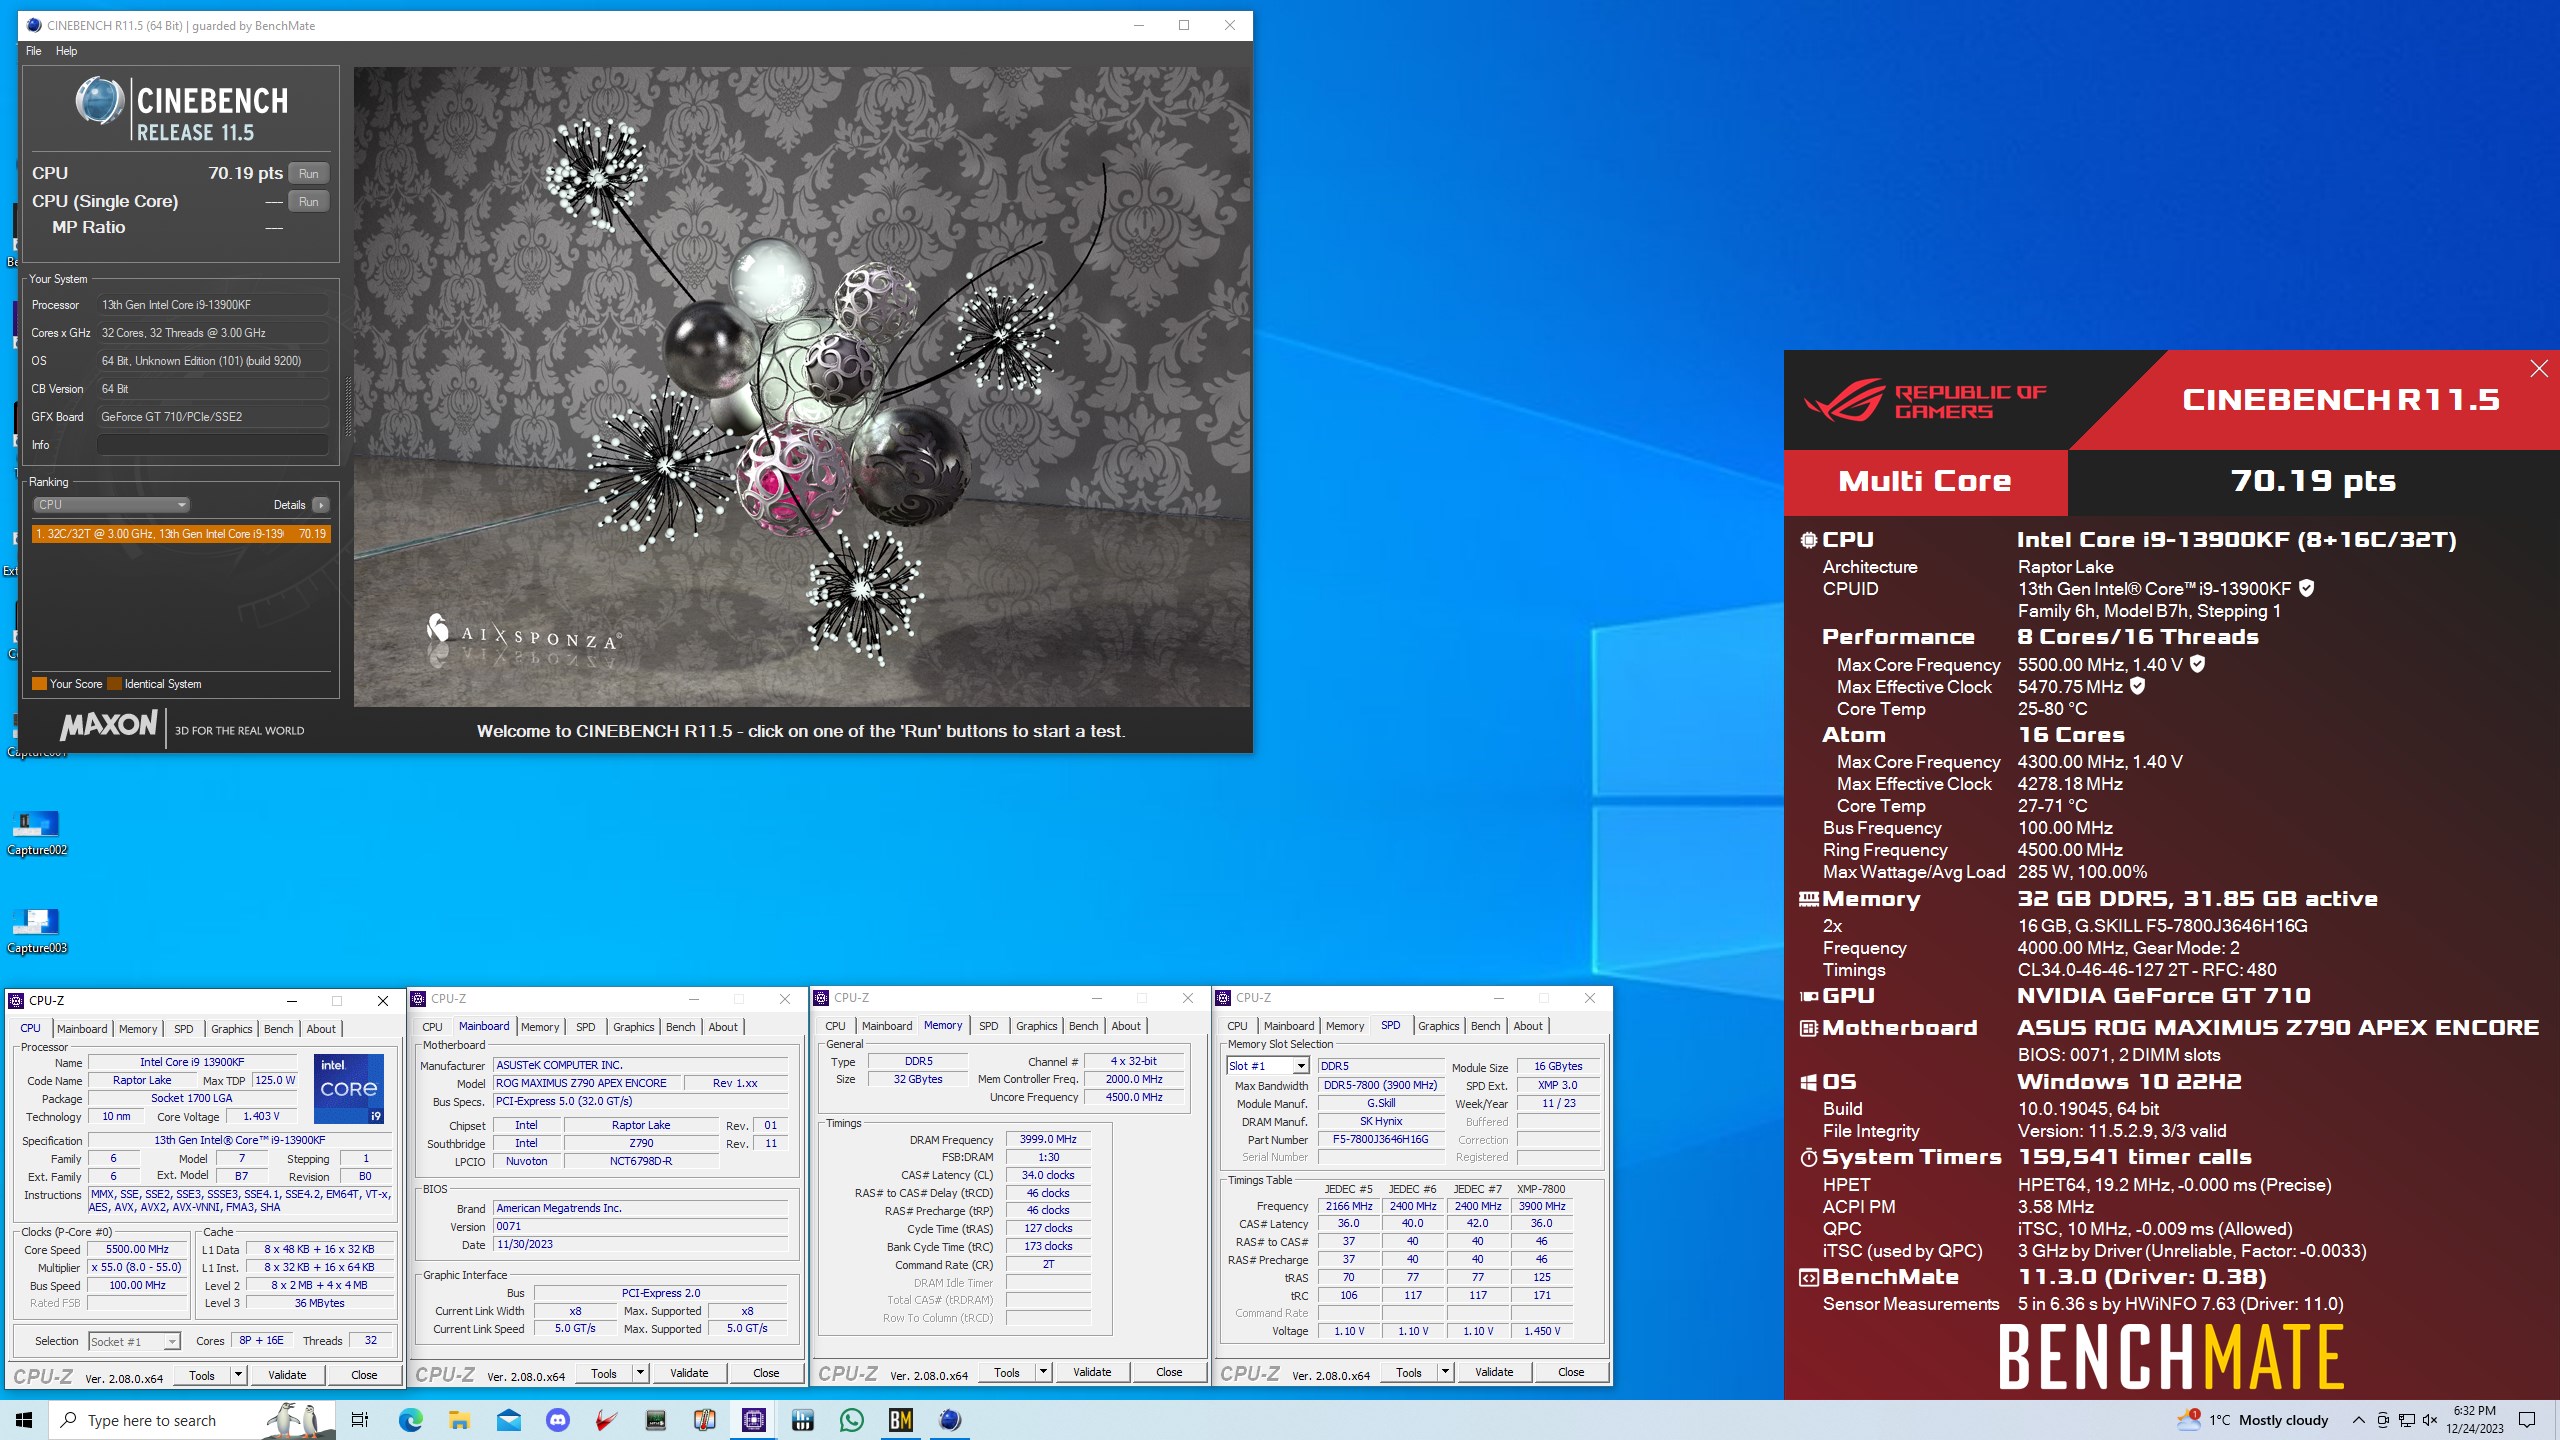Switch to BenchMate via BM taskbar icon

pos(901,1420)
